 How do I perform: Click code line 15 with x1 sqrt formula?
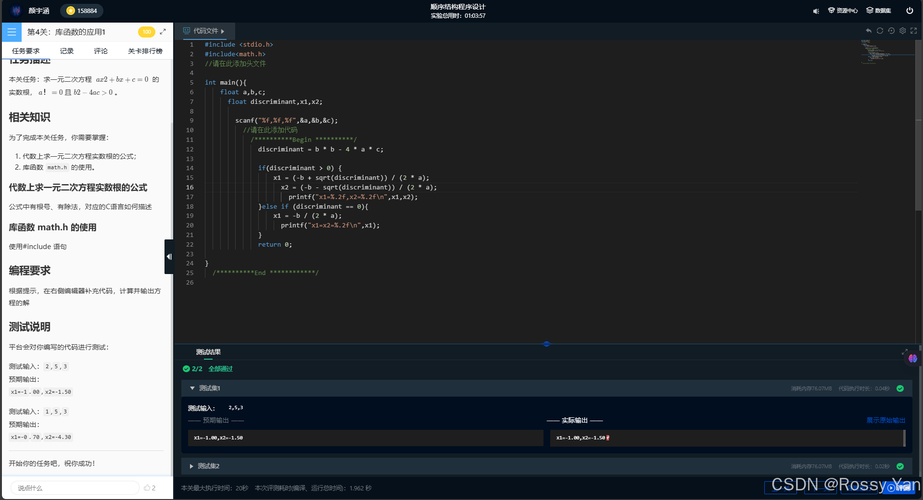351,177
